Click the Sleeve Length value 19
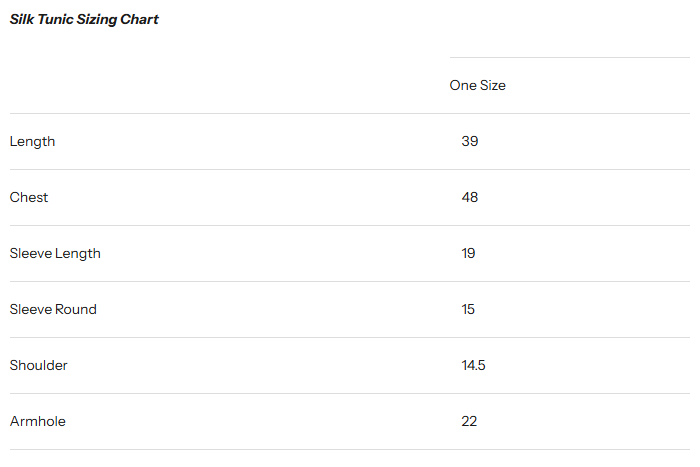This screenshot has width=700, height=467. click(468, 254)
